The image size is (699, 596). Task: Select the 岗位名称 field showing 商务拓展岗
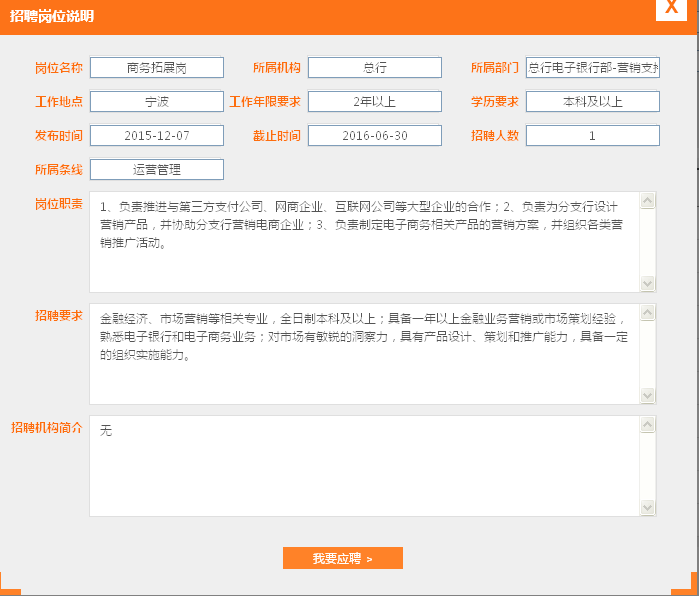[157, 68]
